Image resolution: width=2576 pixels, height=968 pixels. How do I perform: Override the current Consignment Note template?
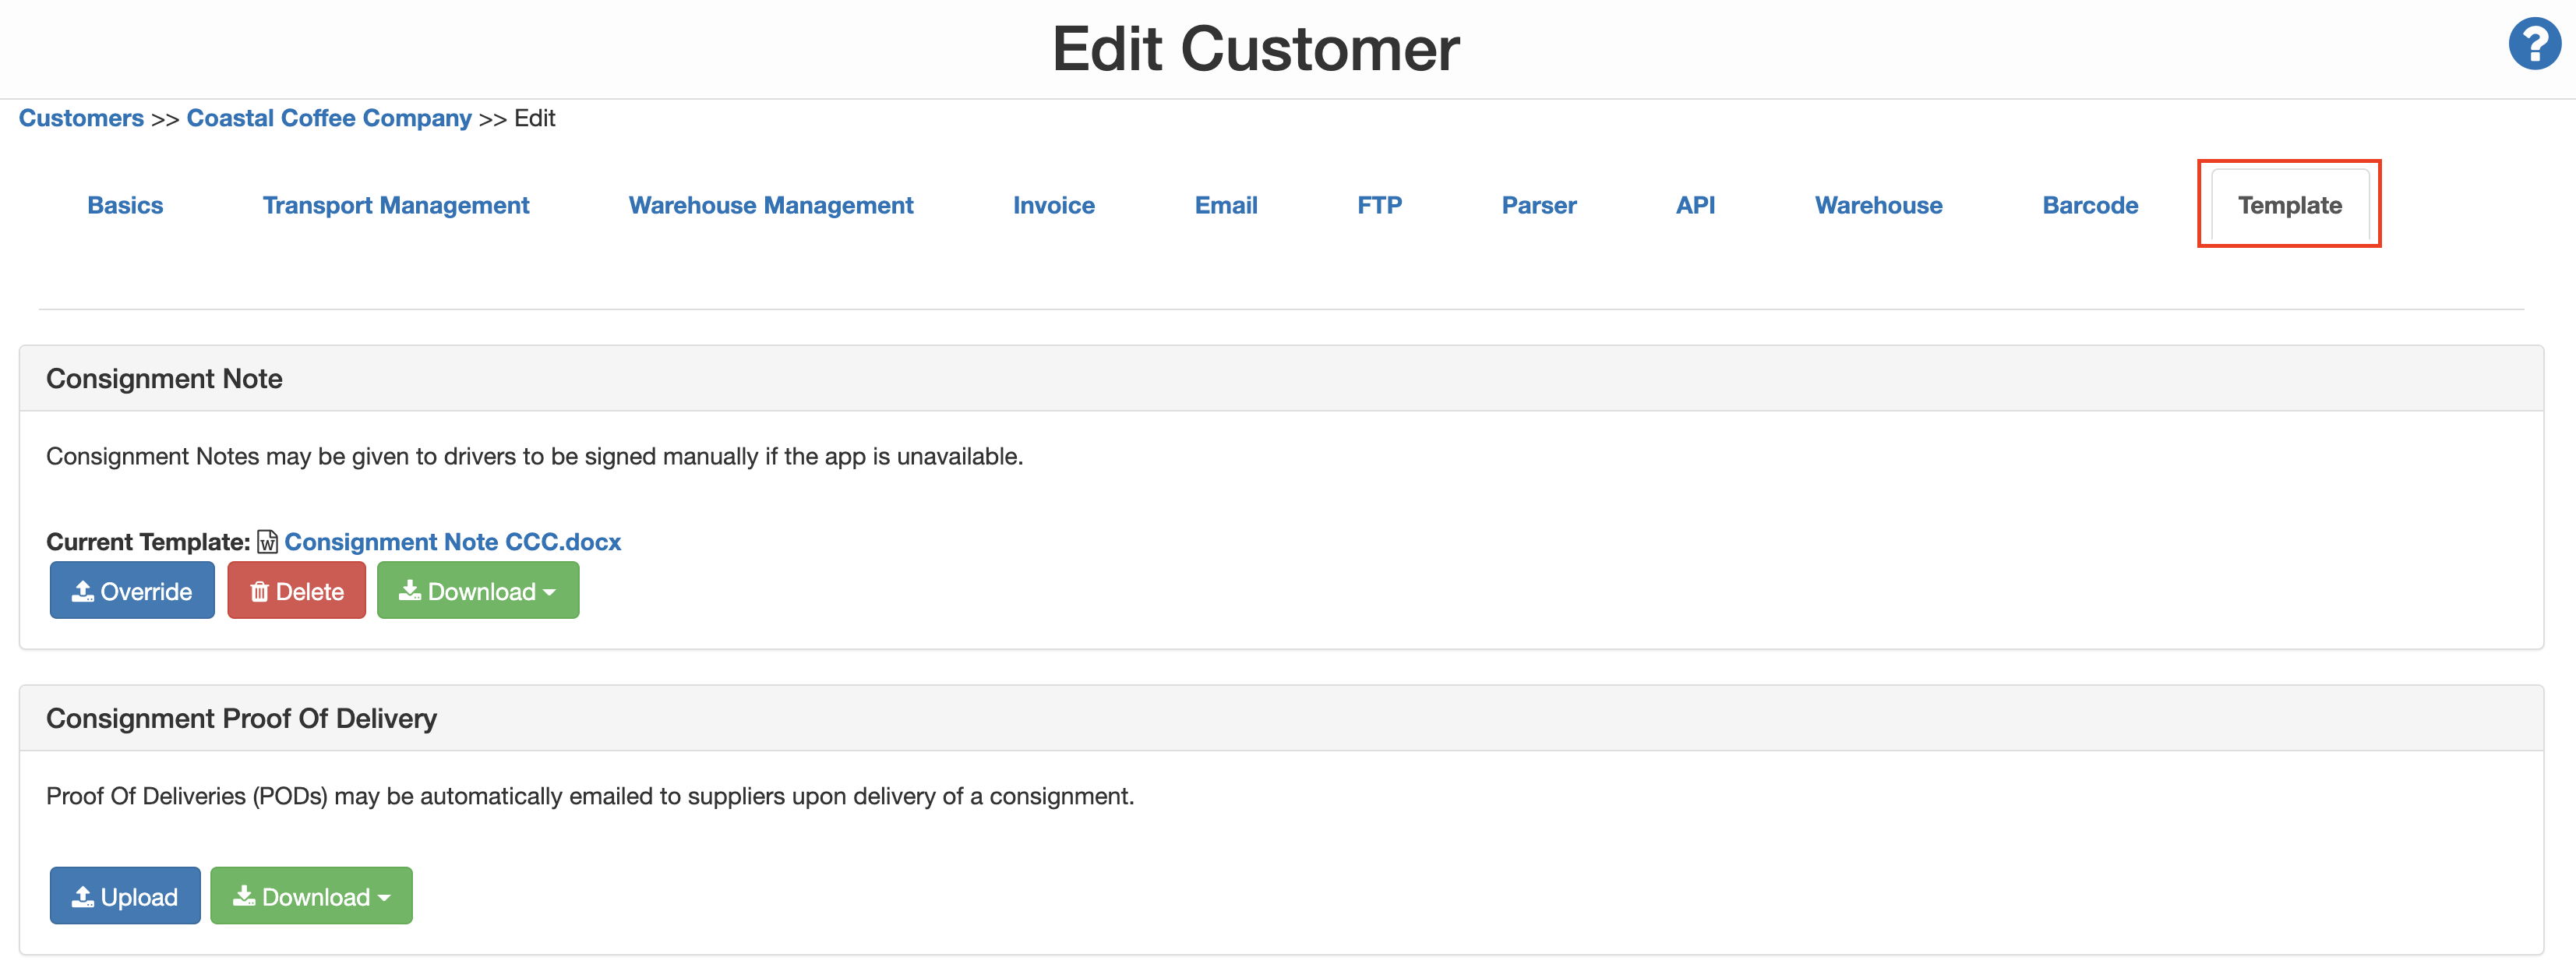(x=132, y=591)
